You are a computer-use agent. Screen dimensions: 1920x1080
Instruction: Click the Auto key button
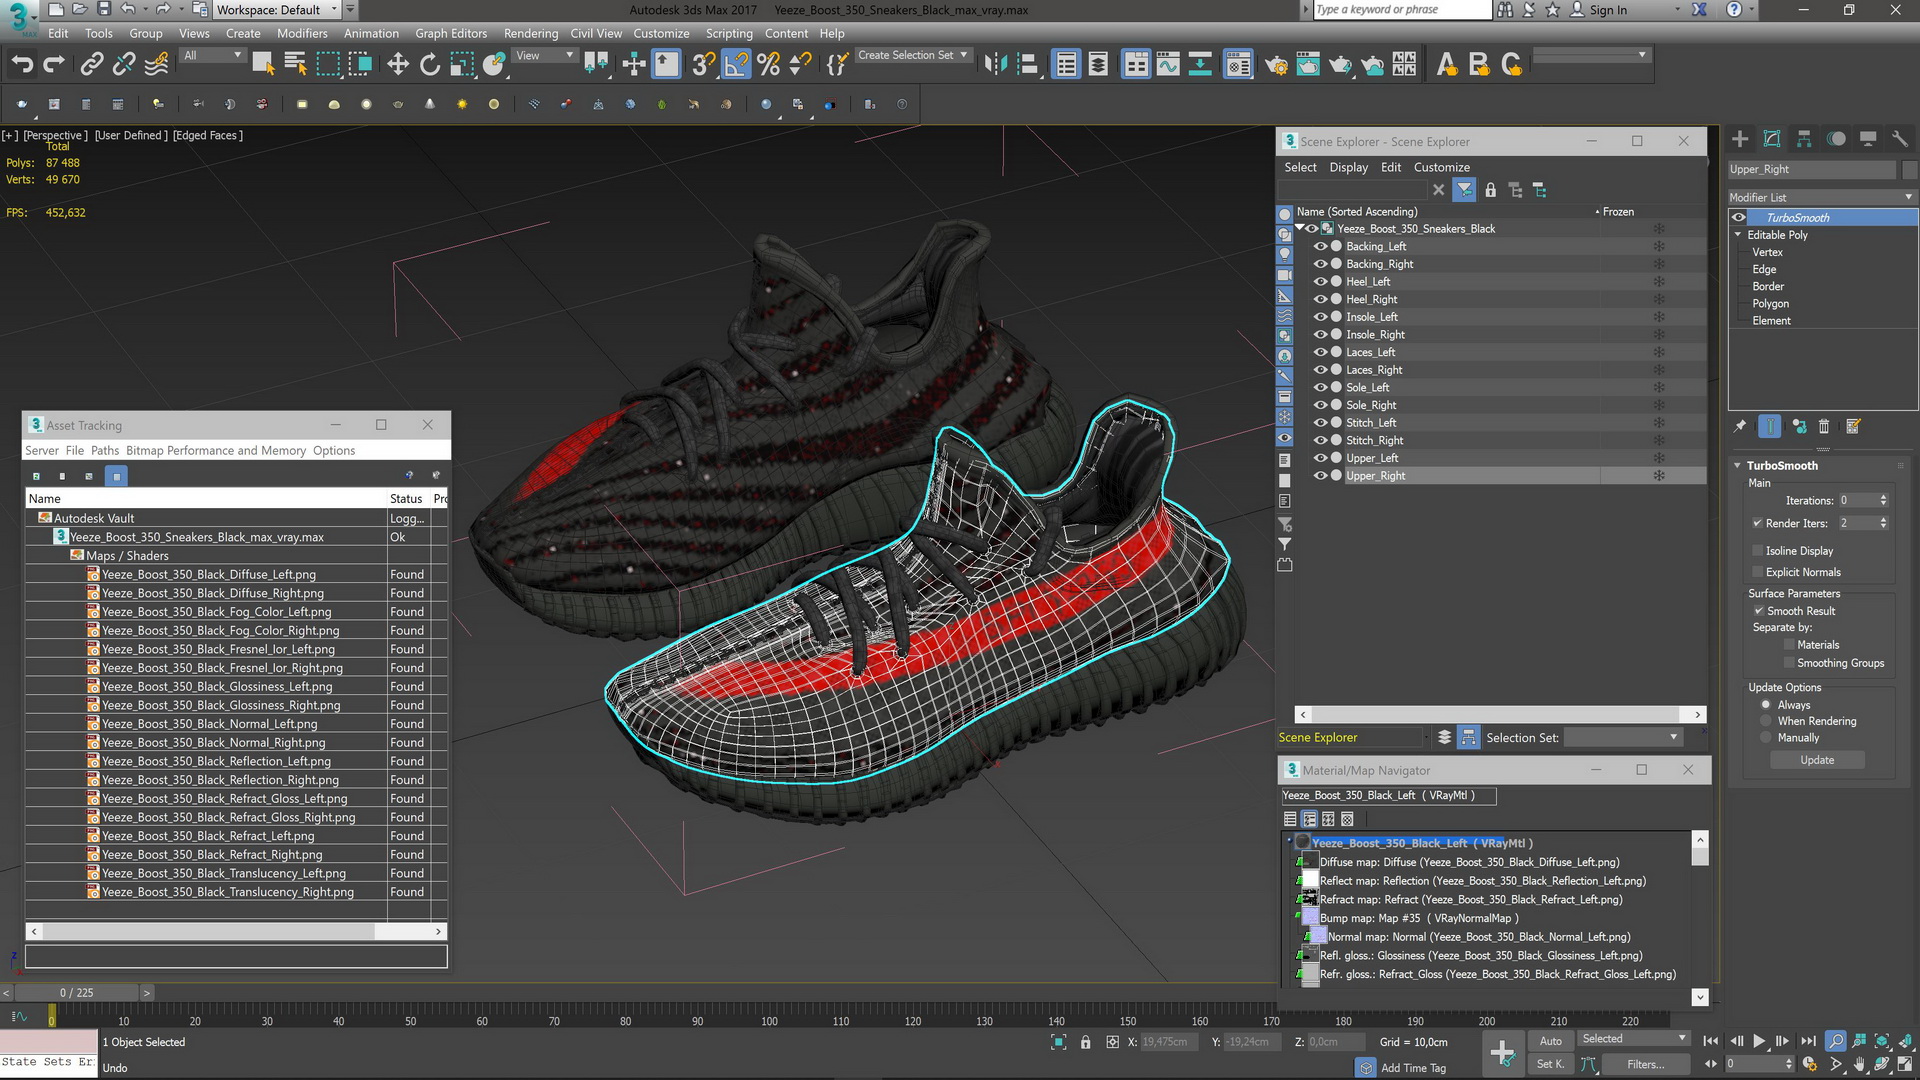click(1550, 1041)
